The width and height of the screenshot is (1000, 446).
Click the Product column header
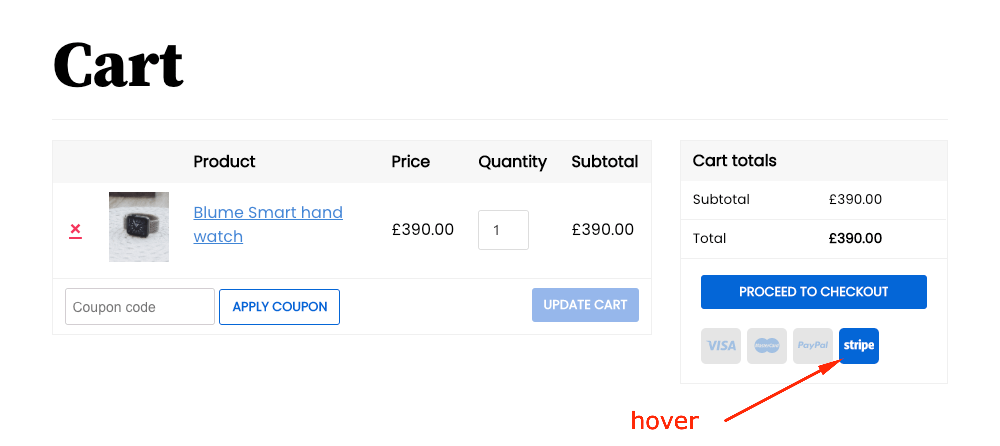224,162
